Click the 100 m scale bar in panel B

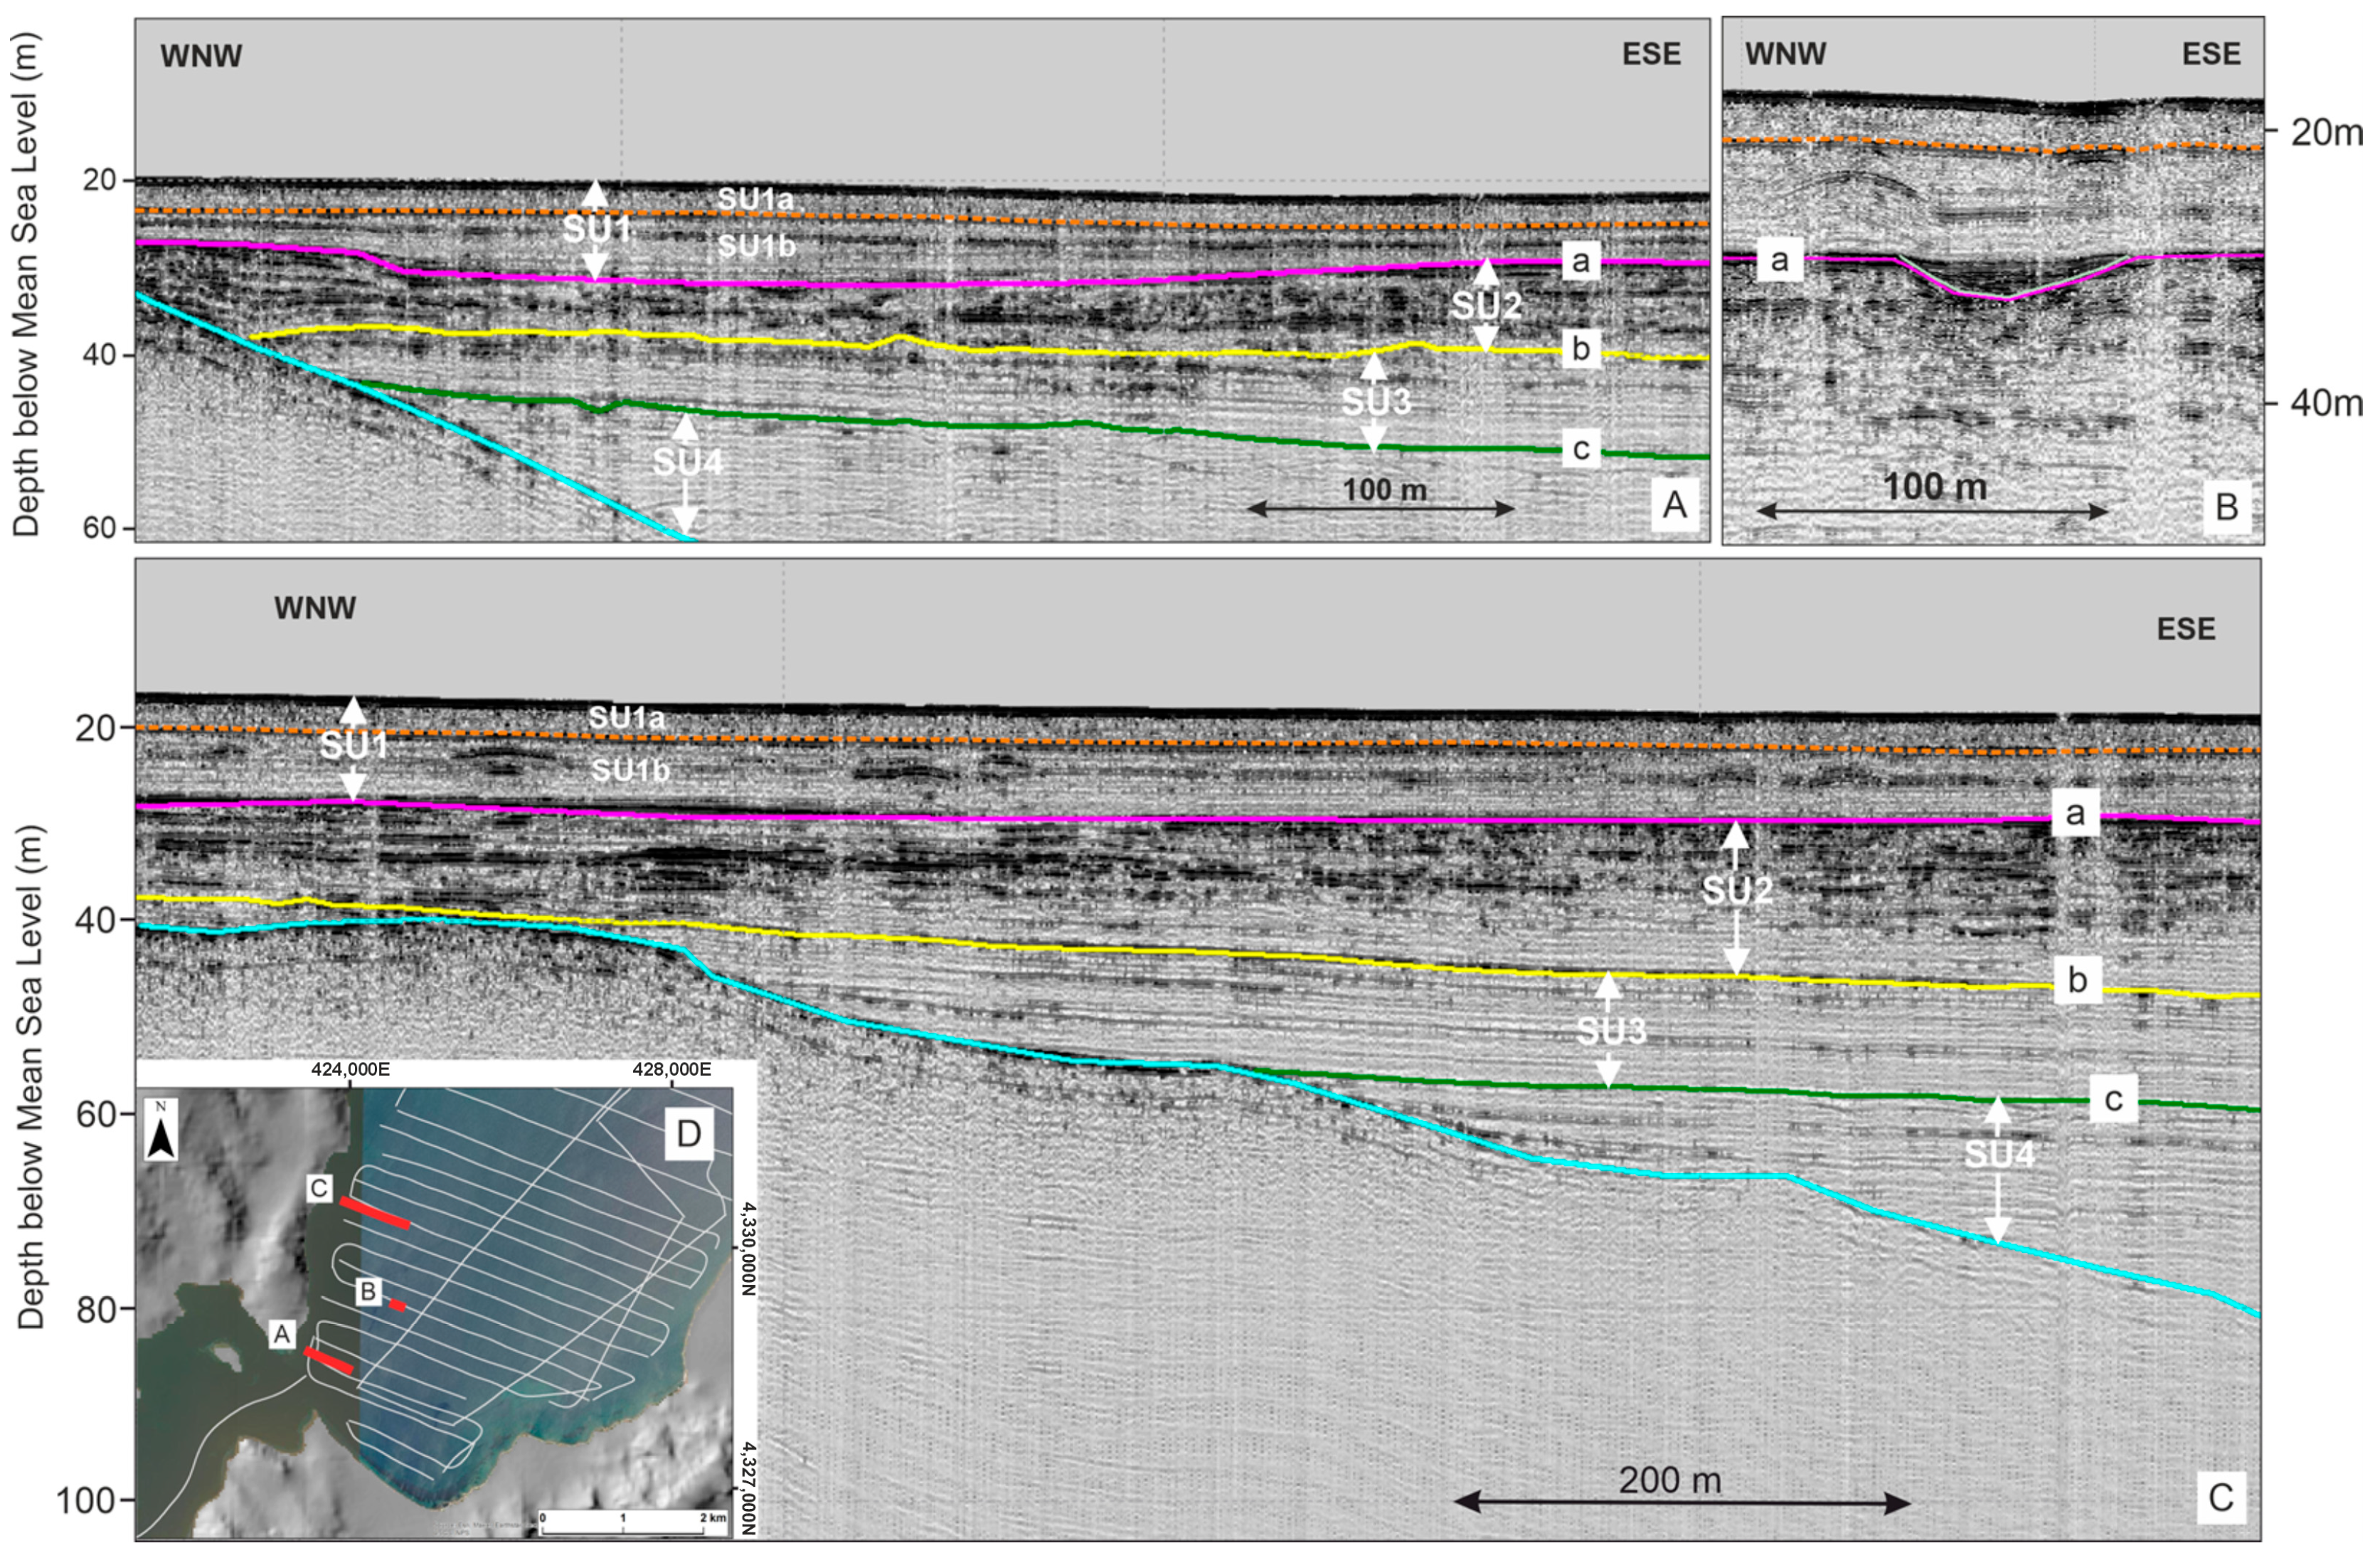[1932, 512]
